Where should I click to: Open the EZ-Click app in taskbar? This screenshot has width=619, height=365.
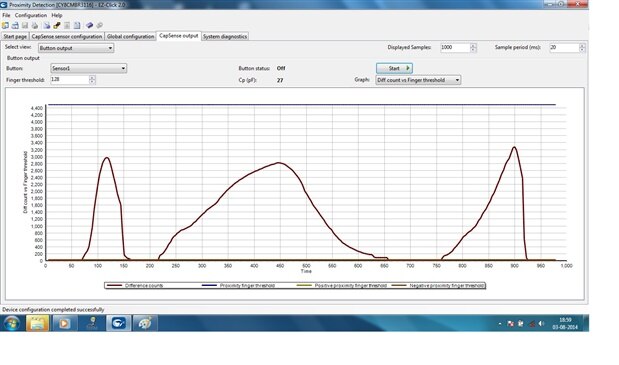click(x=118, y=324)
